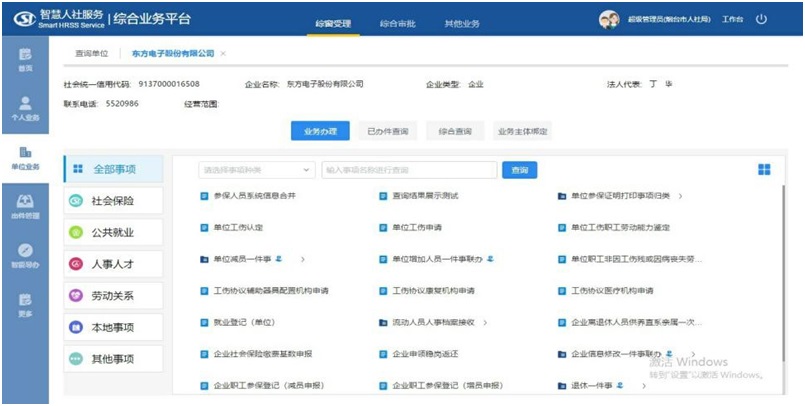This screenshot has width=805, height=406.
Task: Open the 单位工伤认定 item link
Action: (238, 227)
